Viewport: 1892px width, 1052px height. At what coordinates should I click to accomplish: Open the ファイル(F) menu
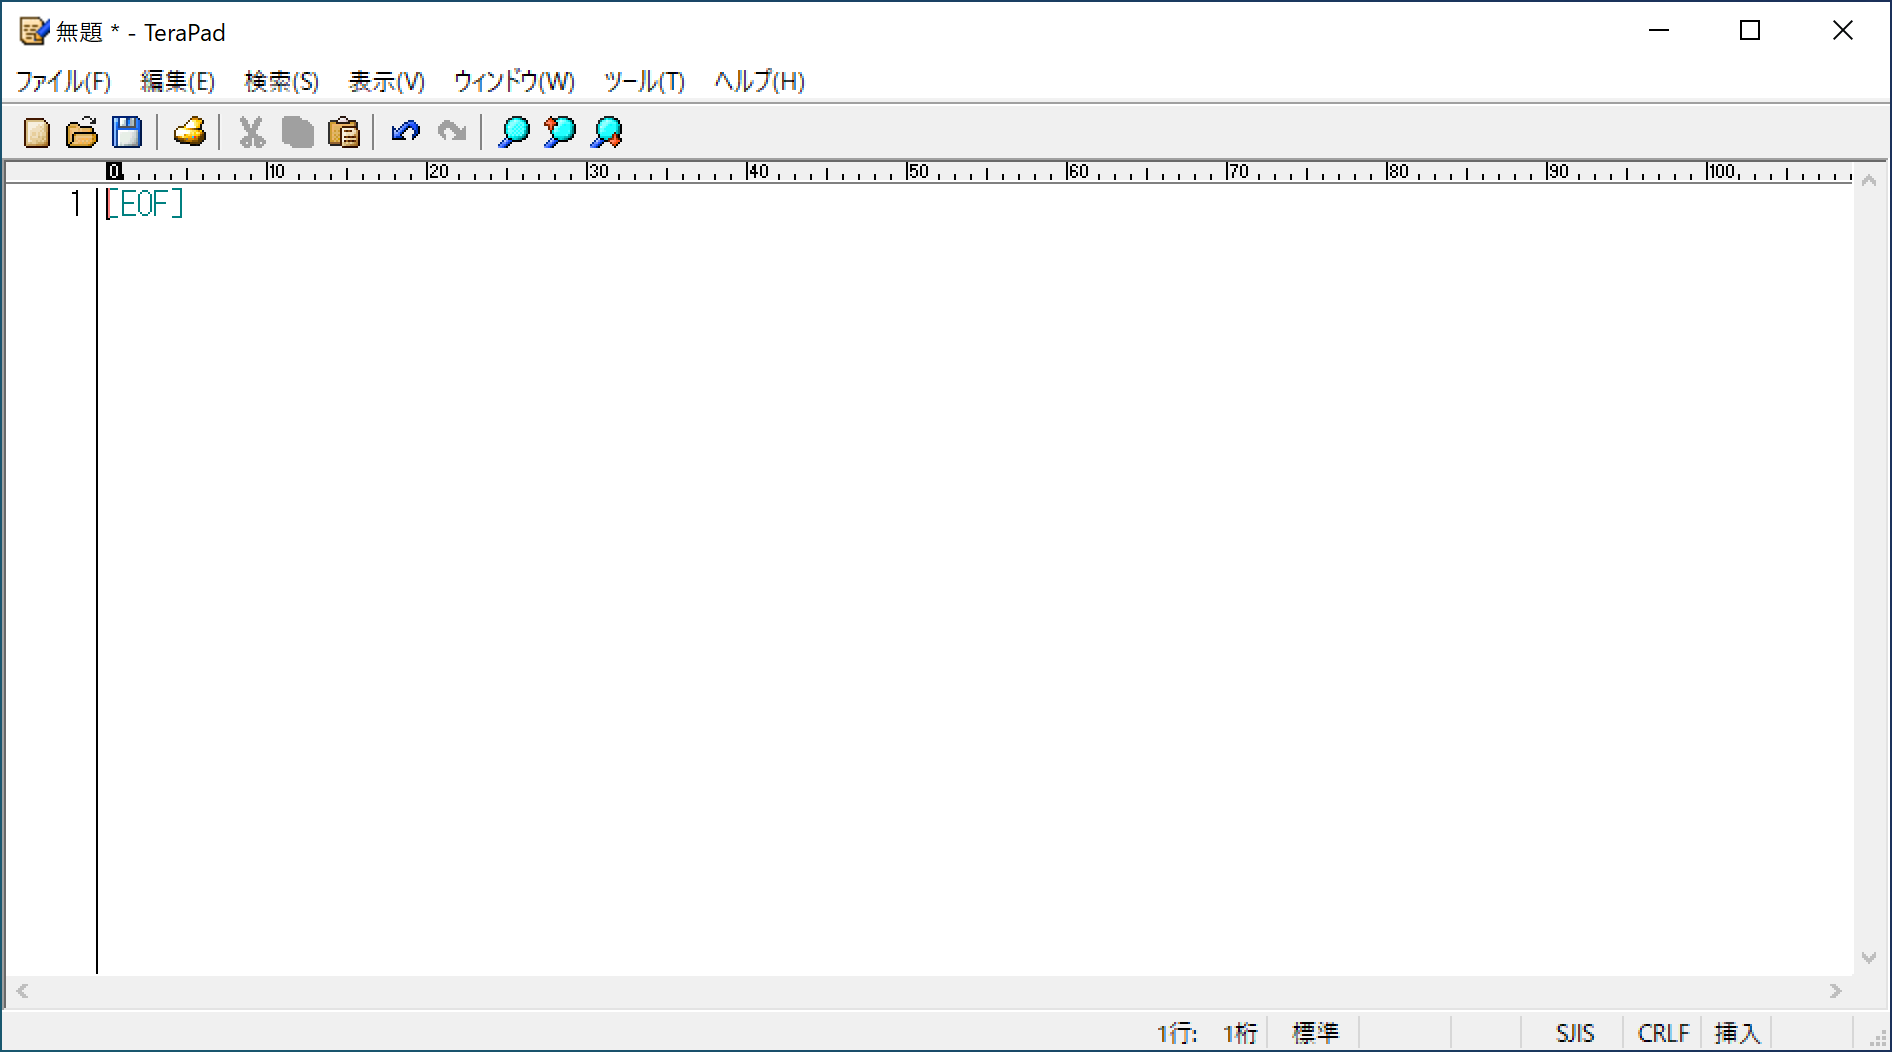63,81
